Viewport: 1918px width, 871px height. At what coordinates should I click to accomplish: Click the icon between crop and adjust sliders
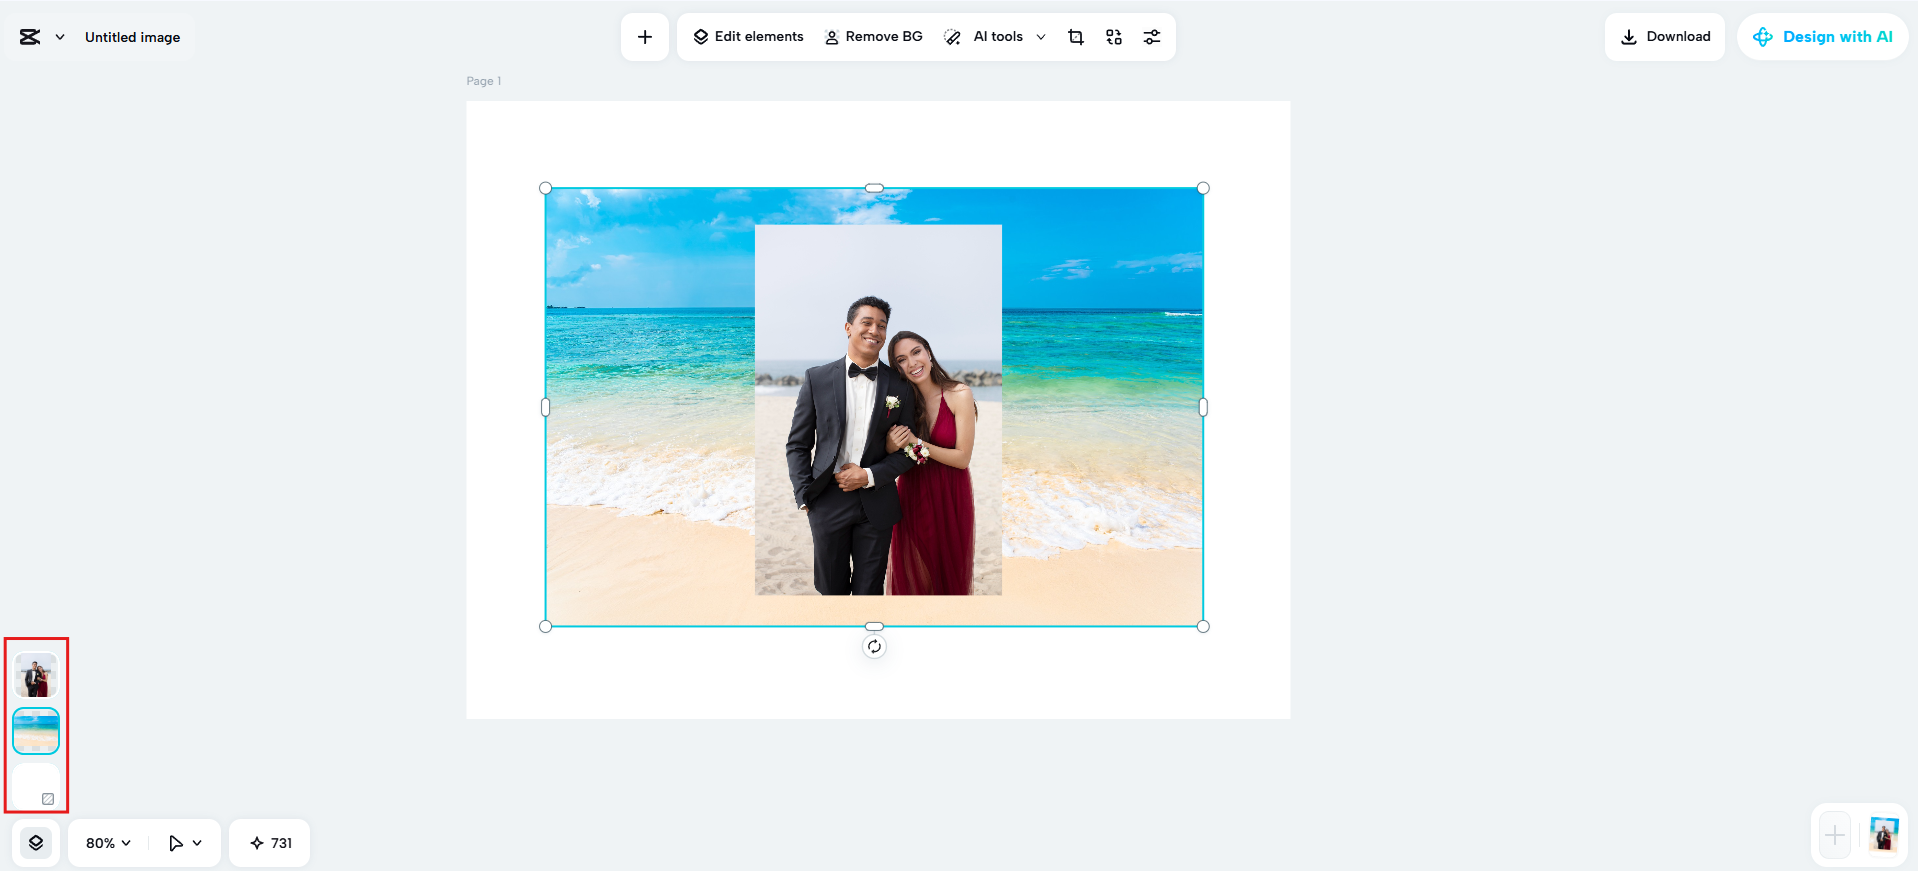(x=1114, y=37)
